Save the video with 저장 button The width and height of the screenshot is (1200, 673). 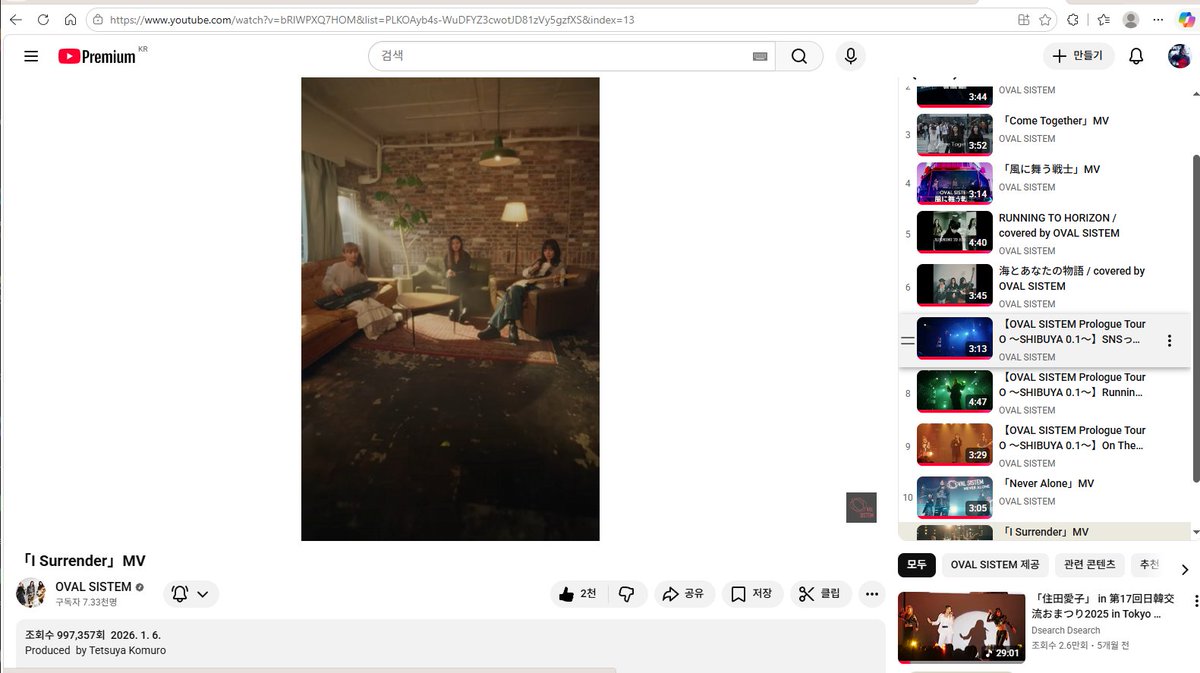coord(751,594)
